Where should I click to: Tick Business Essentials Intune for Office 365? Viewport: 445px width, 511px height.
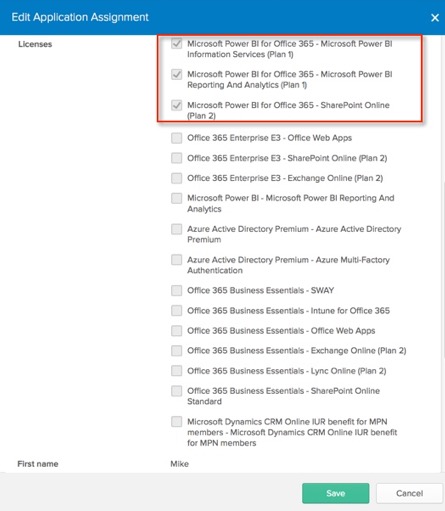(177, 310)
